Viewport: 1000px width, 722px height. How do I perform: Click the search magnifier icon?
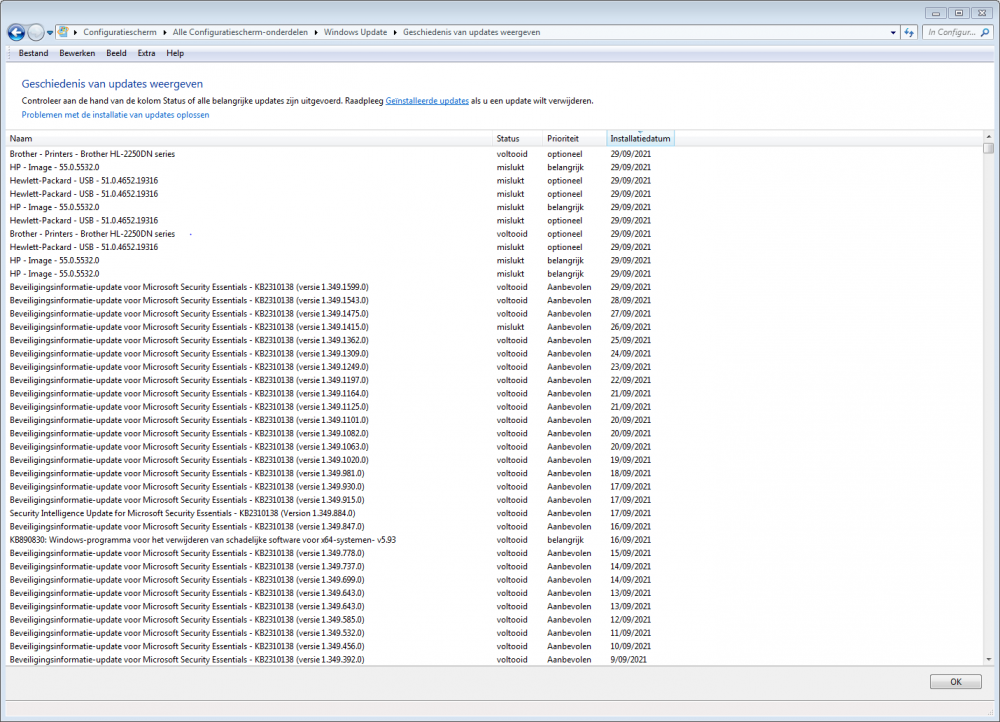[985, 32]
